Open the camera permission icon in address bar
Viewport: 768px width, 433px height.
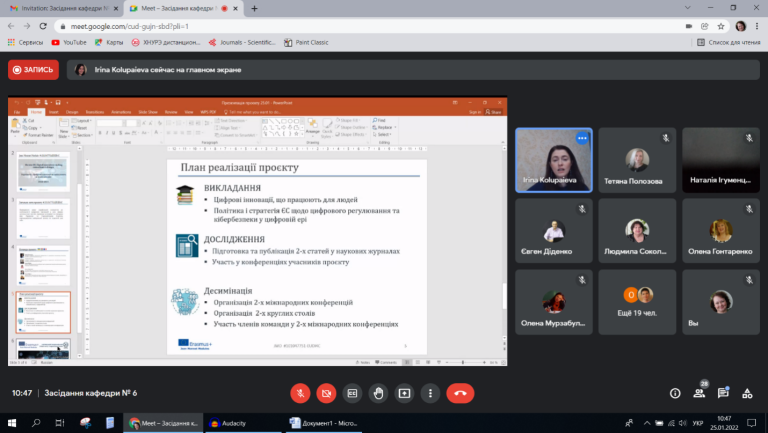[689, 26]
